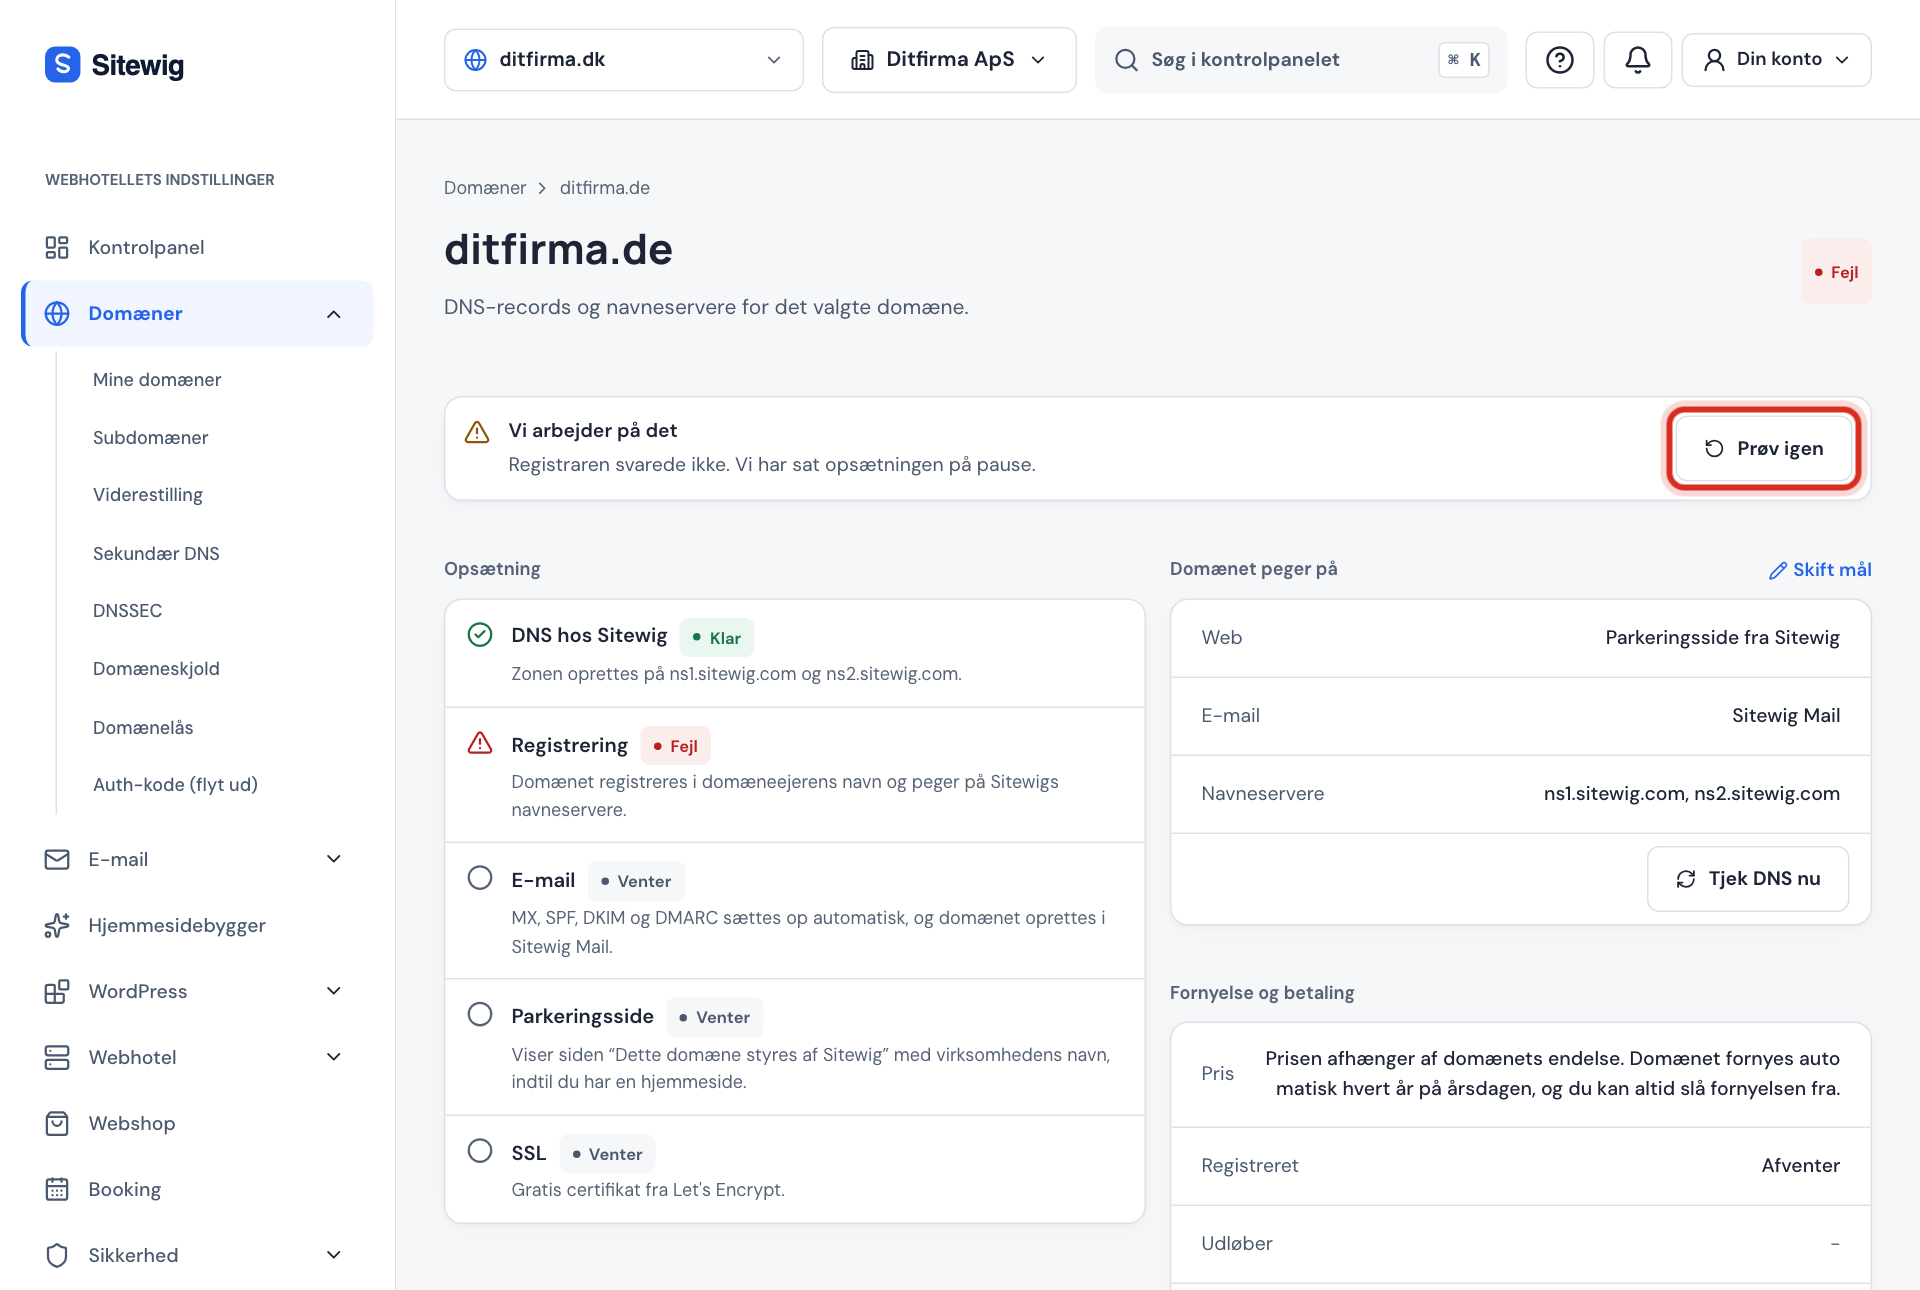The height and width of the screenshot is (1290, 1920).
Task: Click the red warning icon beside Registrering
Action: (480, 743)
